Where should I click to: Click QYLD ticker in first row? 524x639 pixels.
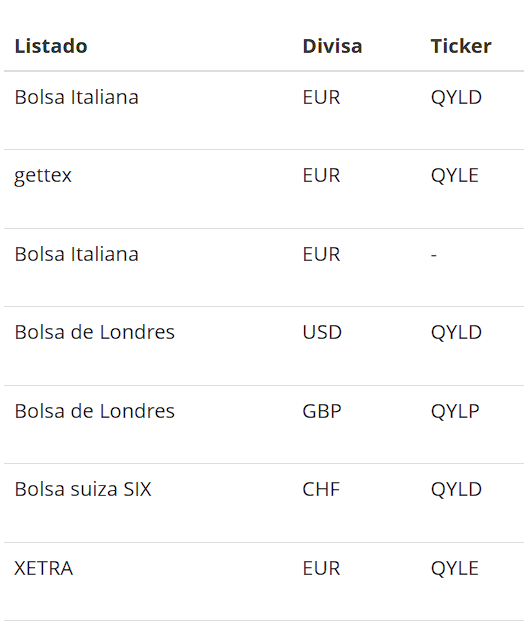[456, 98]
